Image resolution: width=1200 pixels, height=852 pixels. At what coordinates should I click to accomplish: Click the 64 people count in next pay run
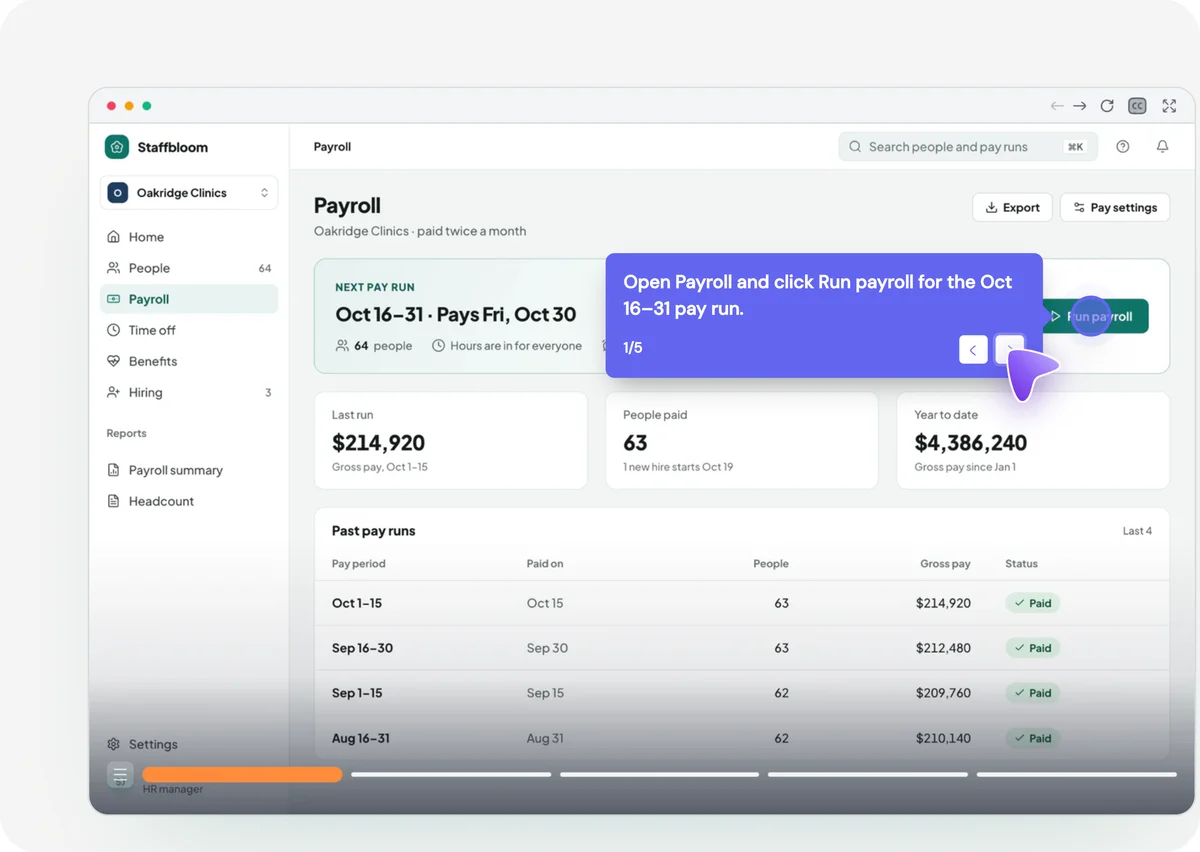374,346
